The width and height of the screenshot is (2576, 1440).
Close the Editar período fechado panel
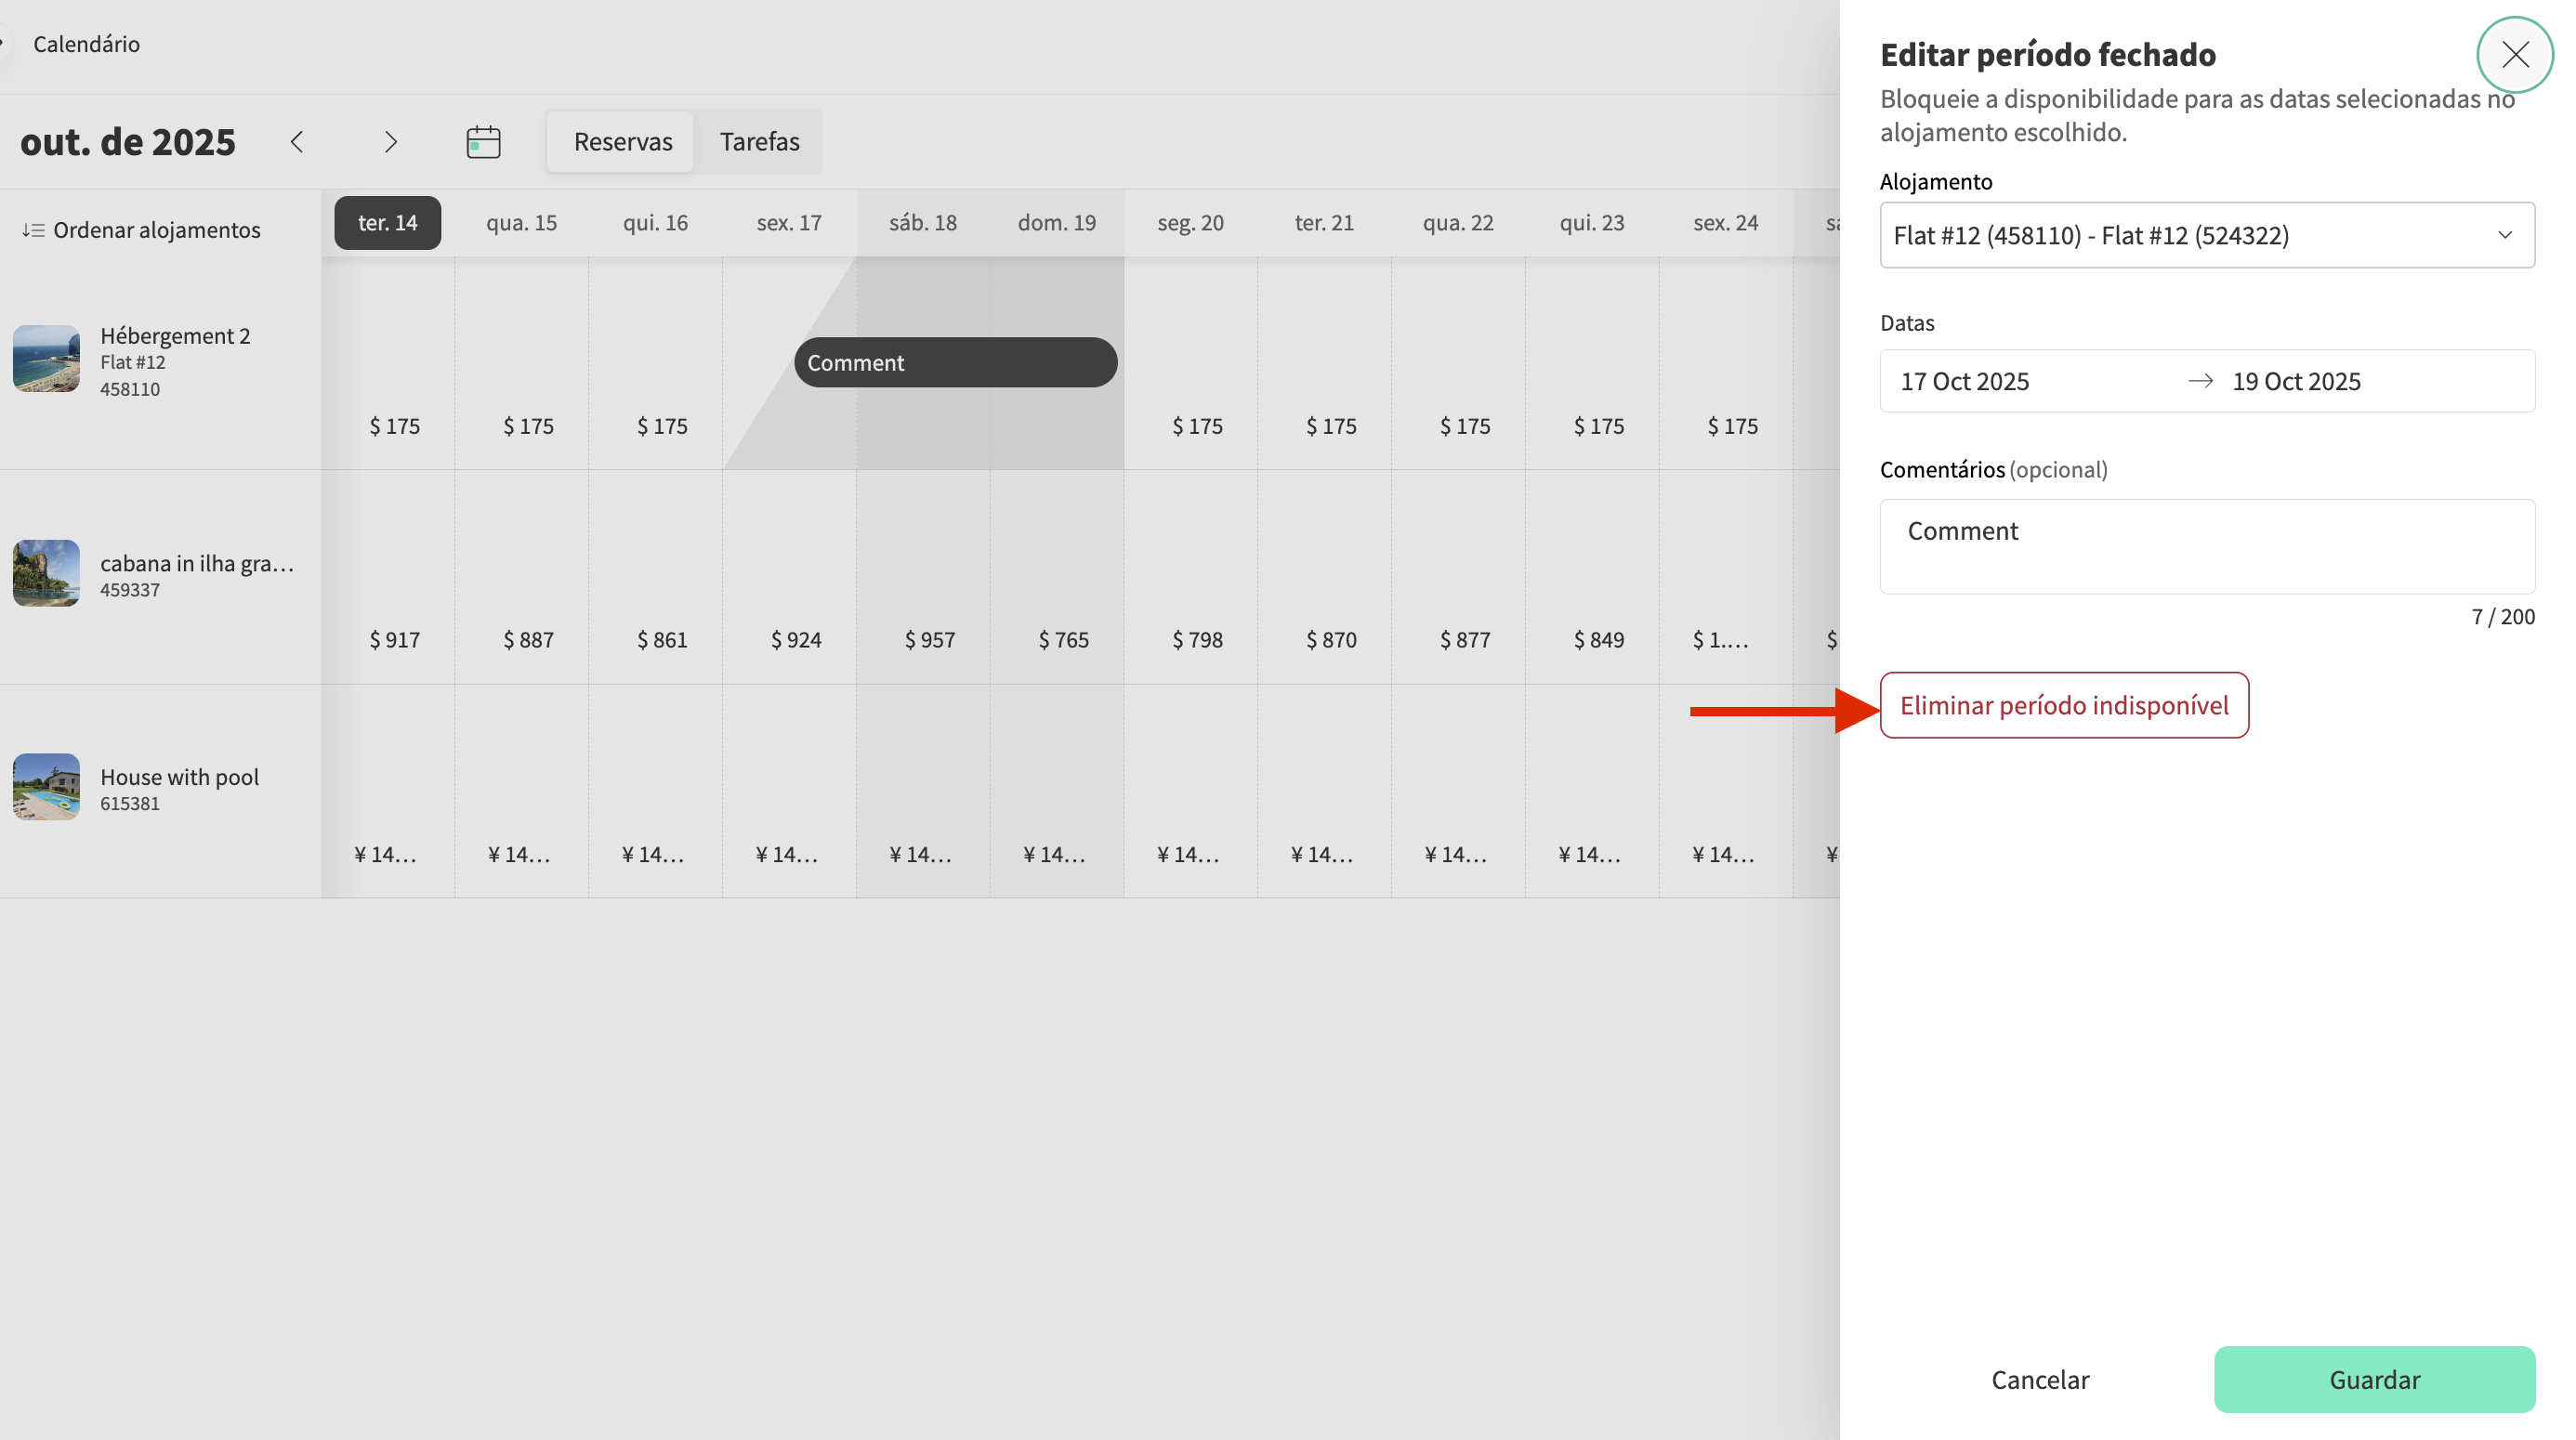(x=2514, y=54)
